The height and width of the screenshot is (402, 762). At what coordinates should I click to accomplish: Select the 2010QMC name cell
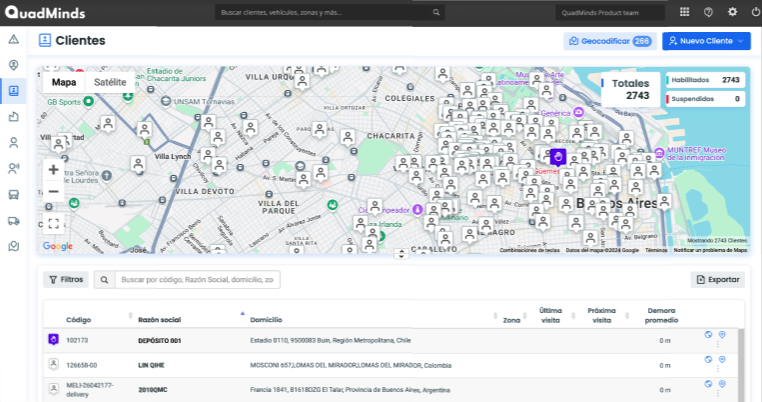coord(153,390)
